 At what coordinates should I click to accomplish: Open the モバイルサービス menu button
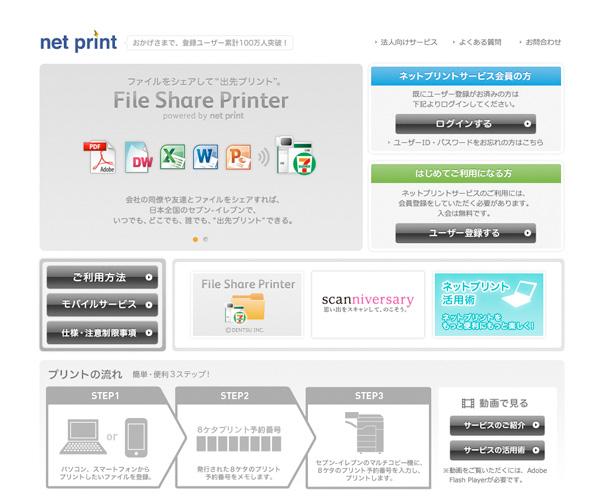tap(102, 305)
